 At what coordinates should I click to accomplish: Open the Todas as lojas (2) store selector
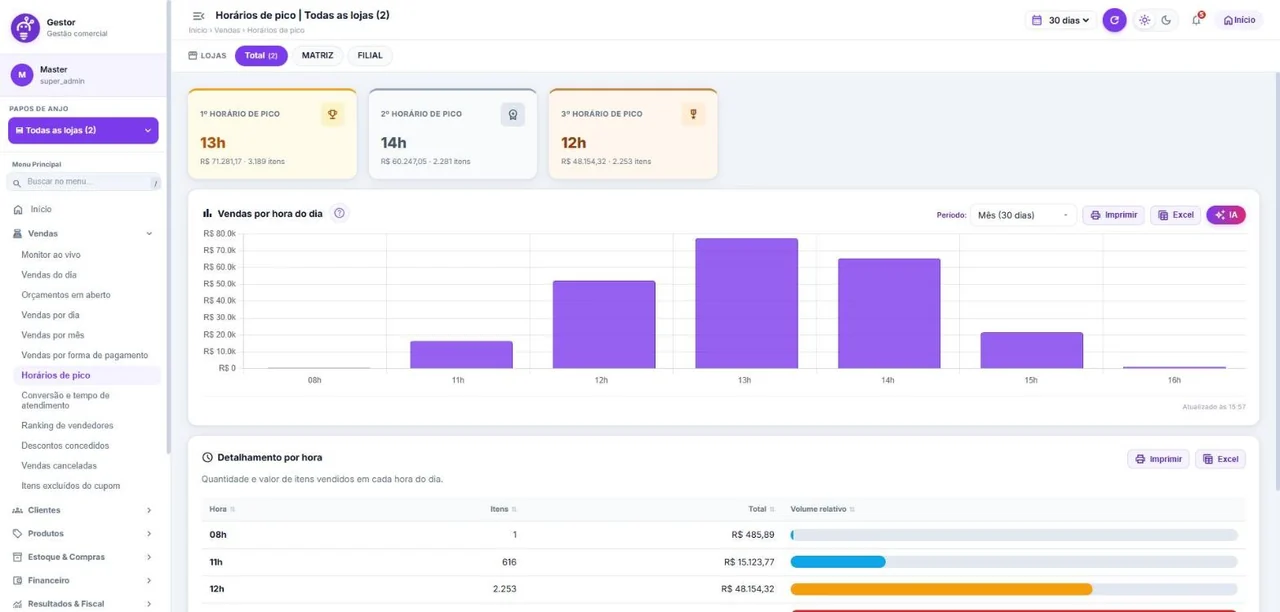pyautogui.click(x=83, y=130)
